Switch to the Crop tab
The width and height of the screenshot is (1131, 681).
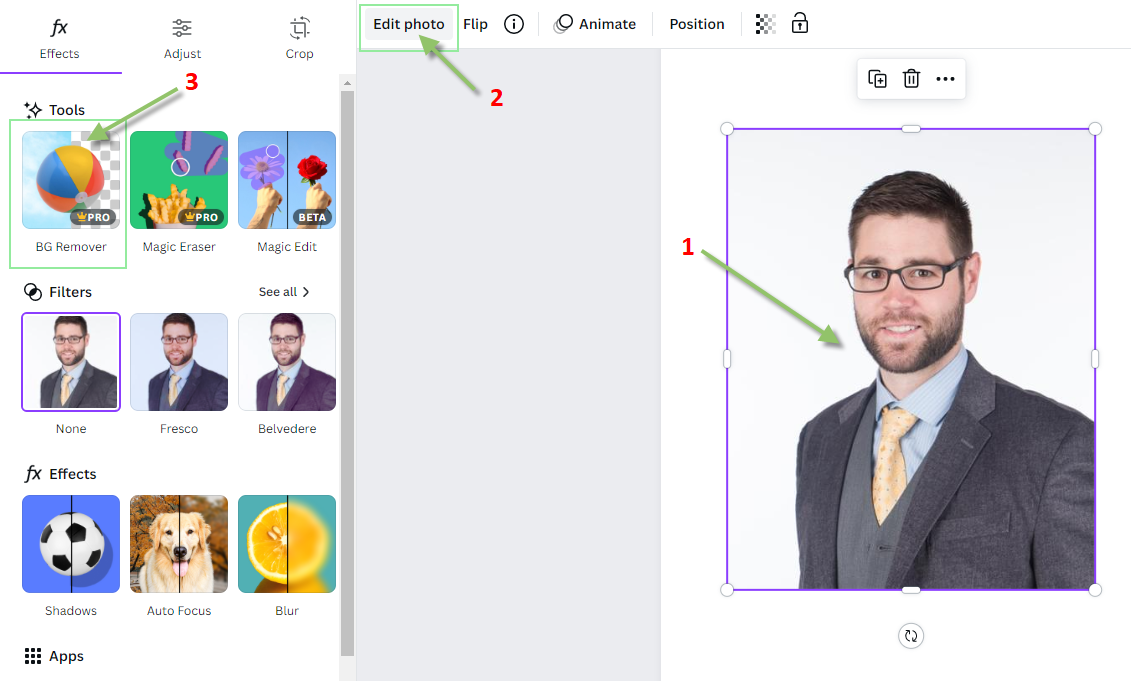pos(299,35)
